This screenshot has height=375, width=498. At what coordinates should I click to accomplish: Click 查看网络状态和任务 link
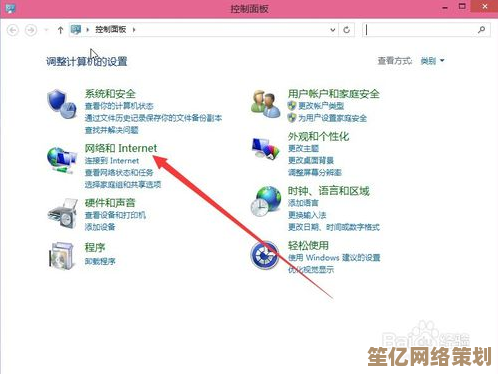pos(119,173)
